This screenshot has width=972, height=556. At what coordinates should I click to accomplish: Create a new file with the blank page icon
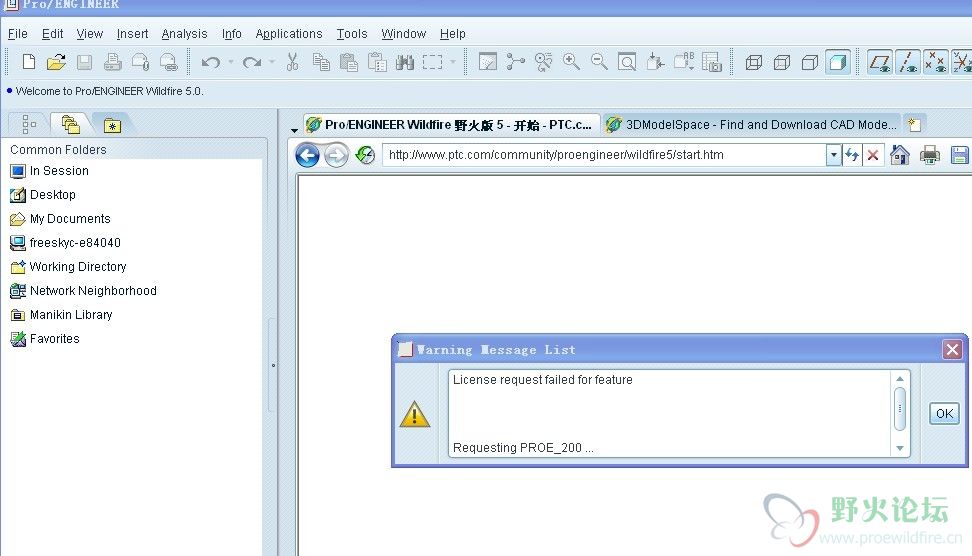tap(29, 61)
